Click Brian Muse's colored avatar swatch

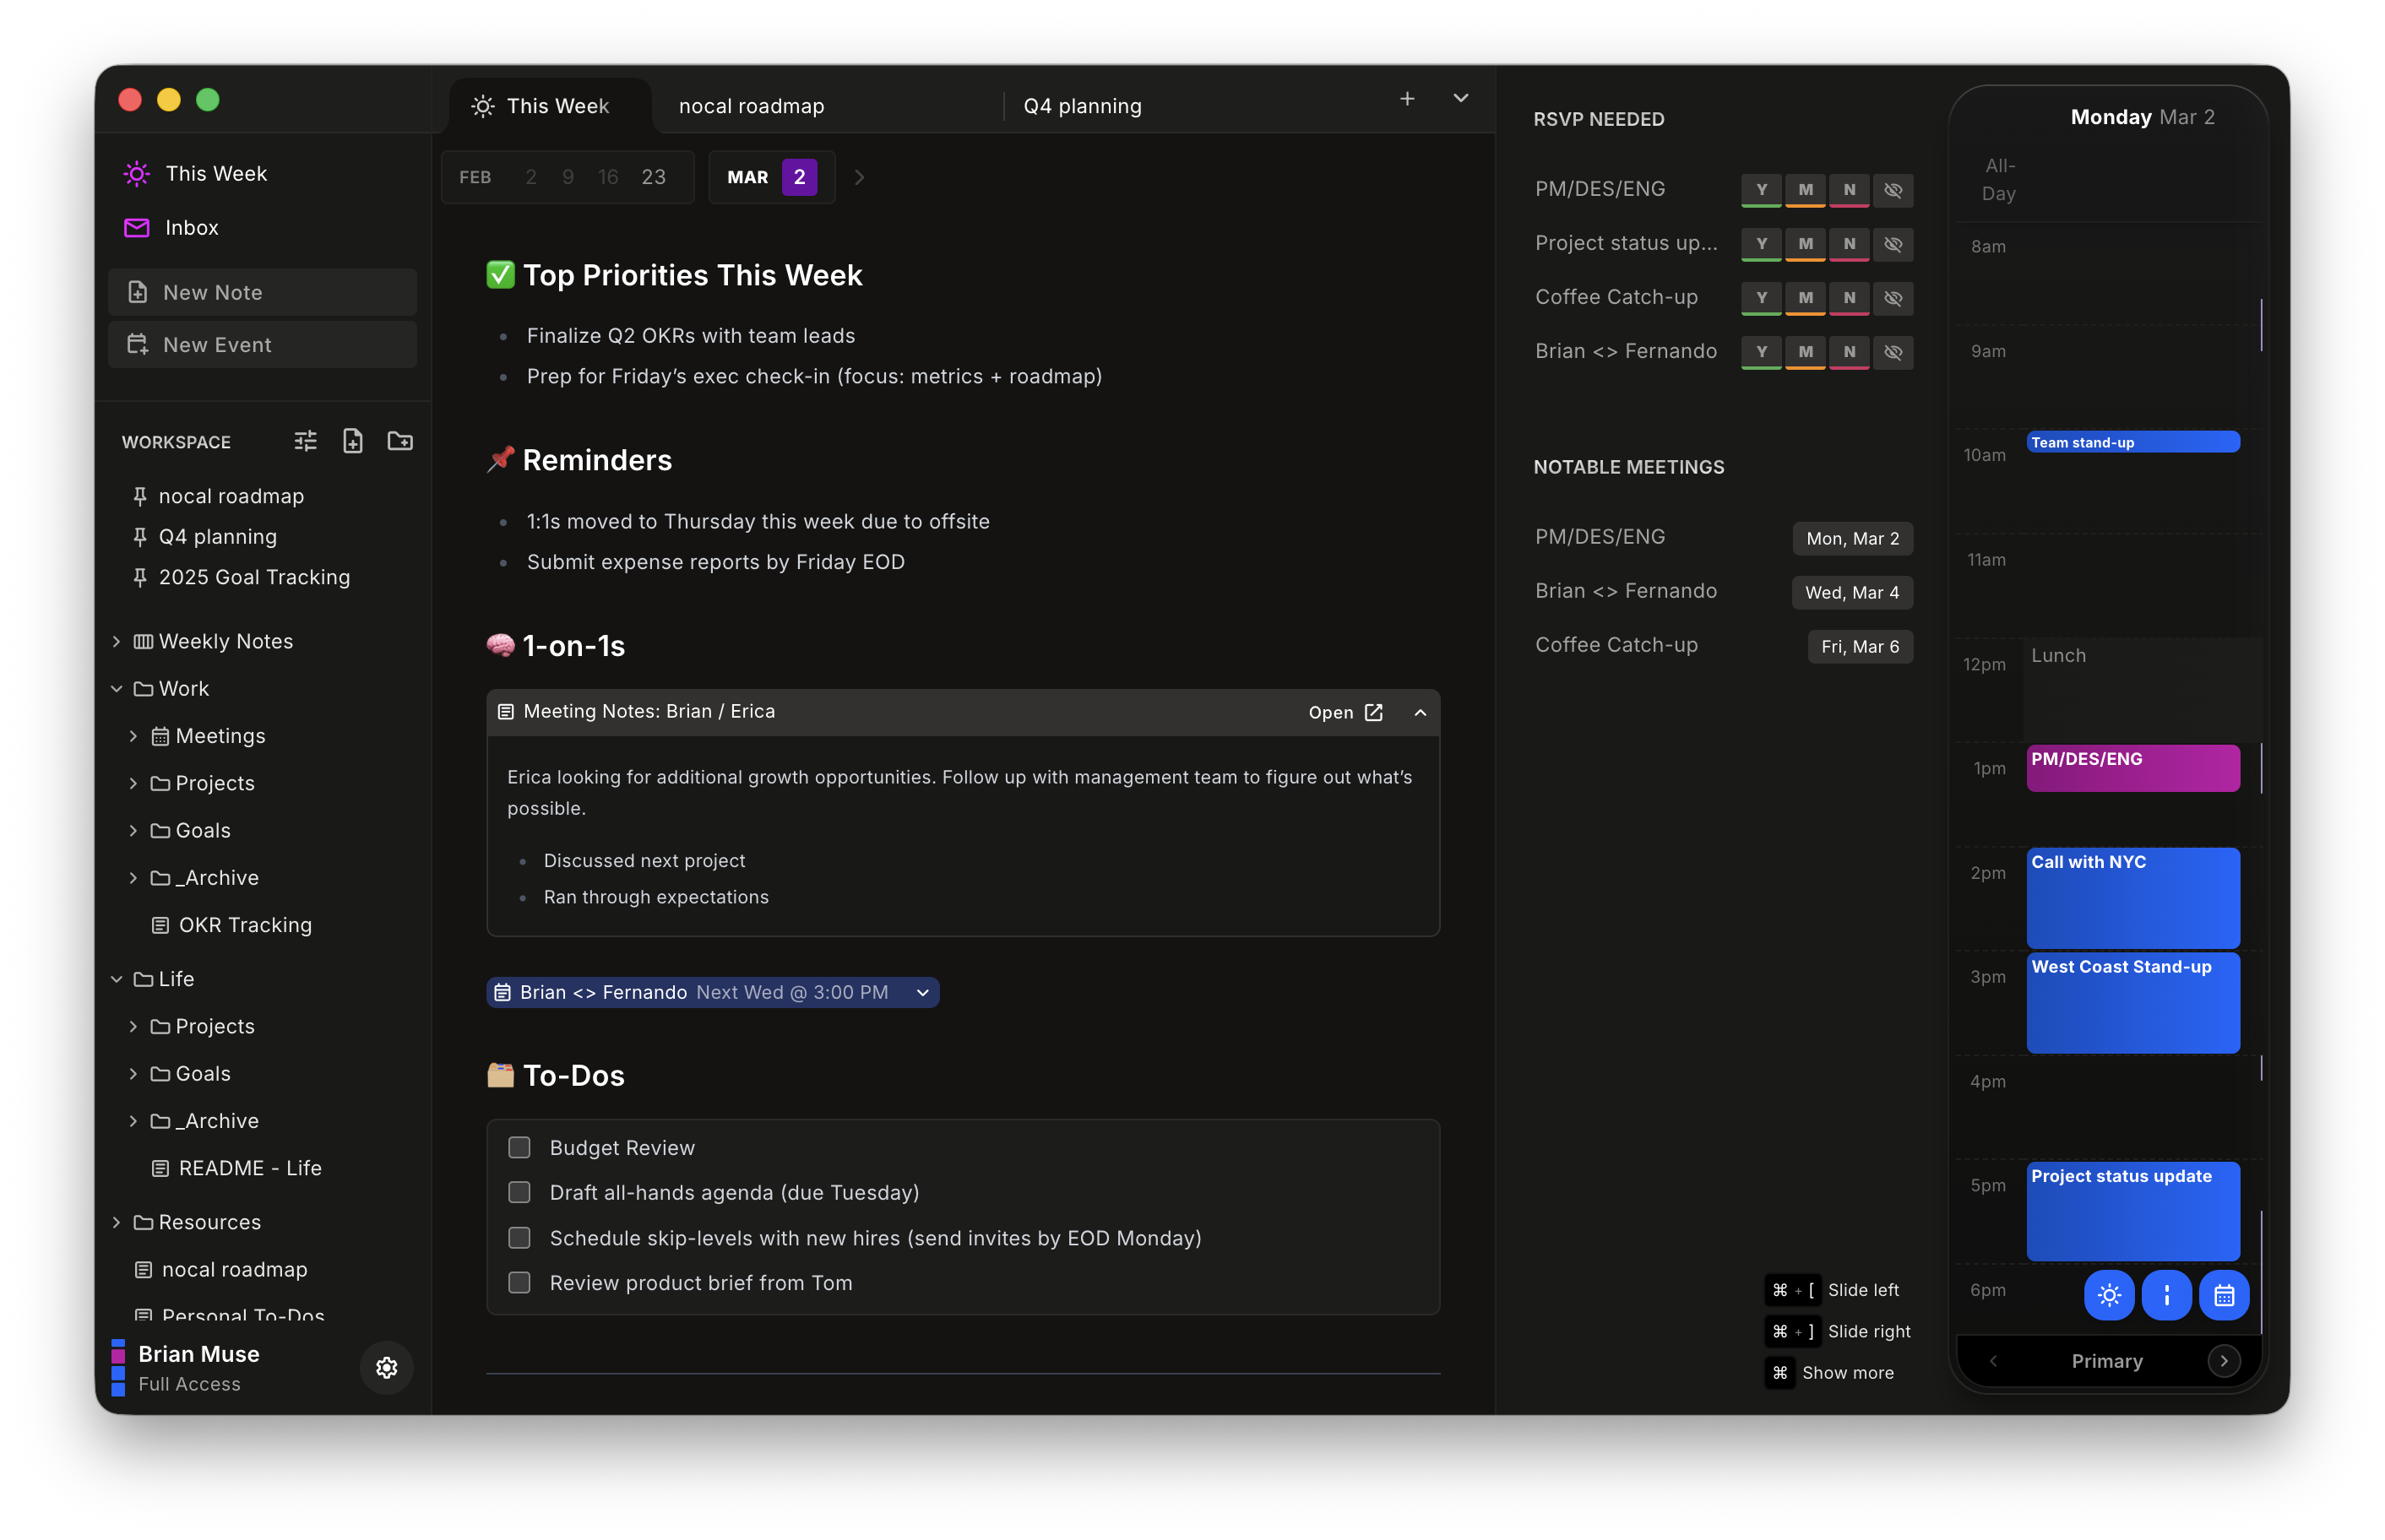[119, 1368]
